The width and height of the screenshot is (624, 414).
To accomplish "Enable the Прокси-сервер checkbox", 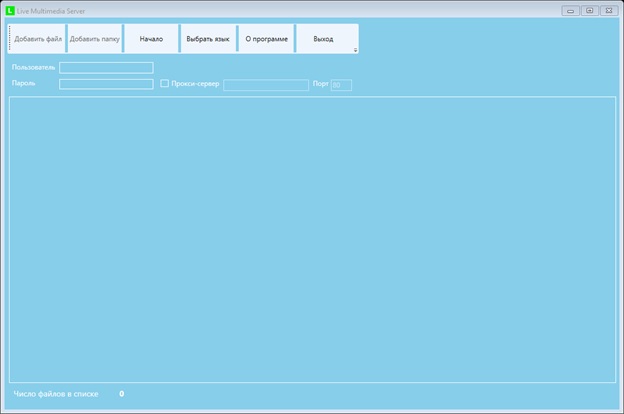I will point(164,83).
